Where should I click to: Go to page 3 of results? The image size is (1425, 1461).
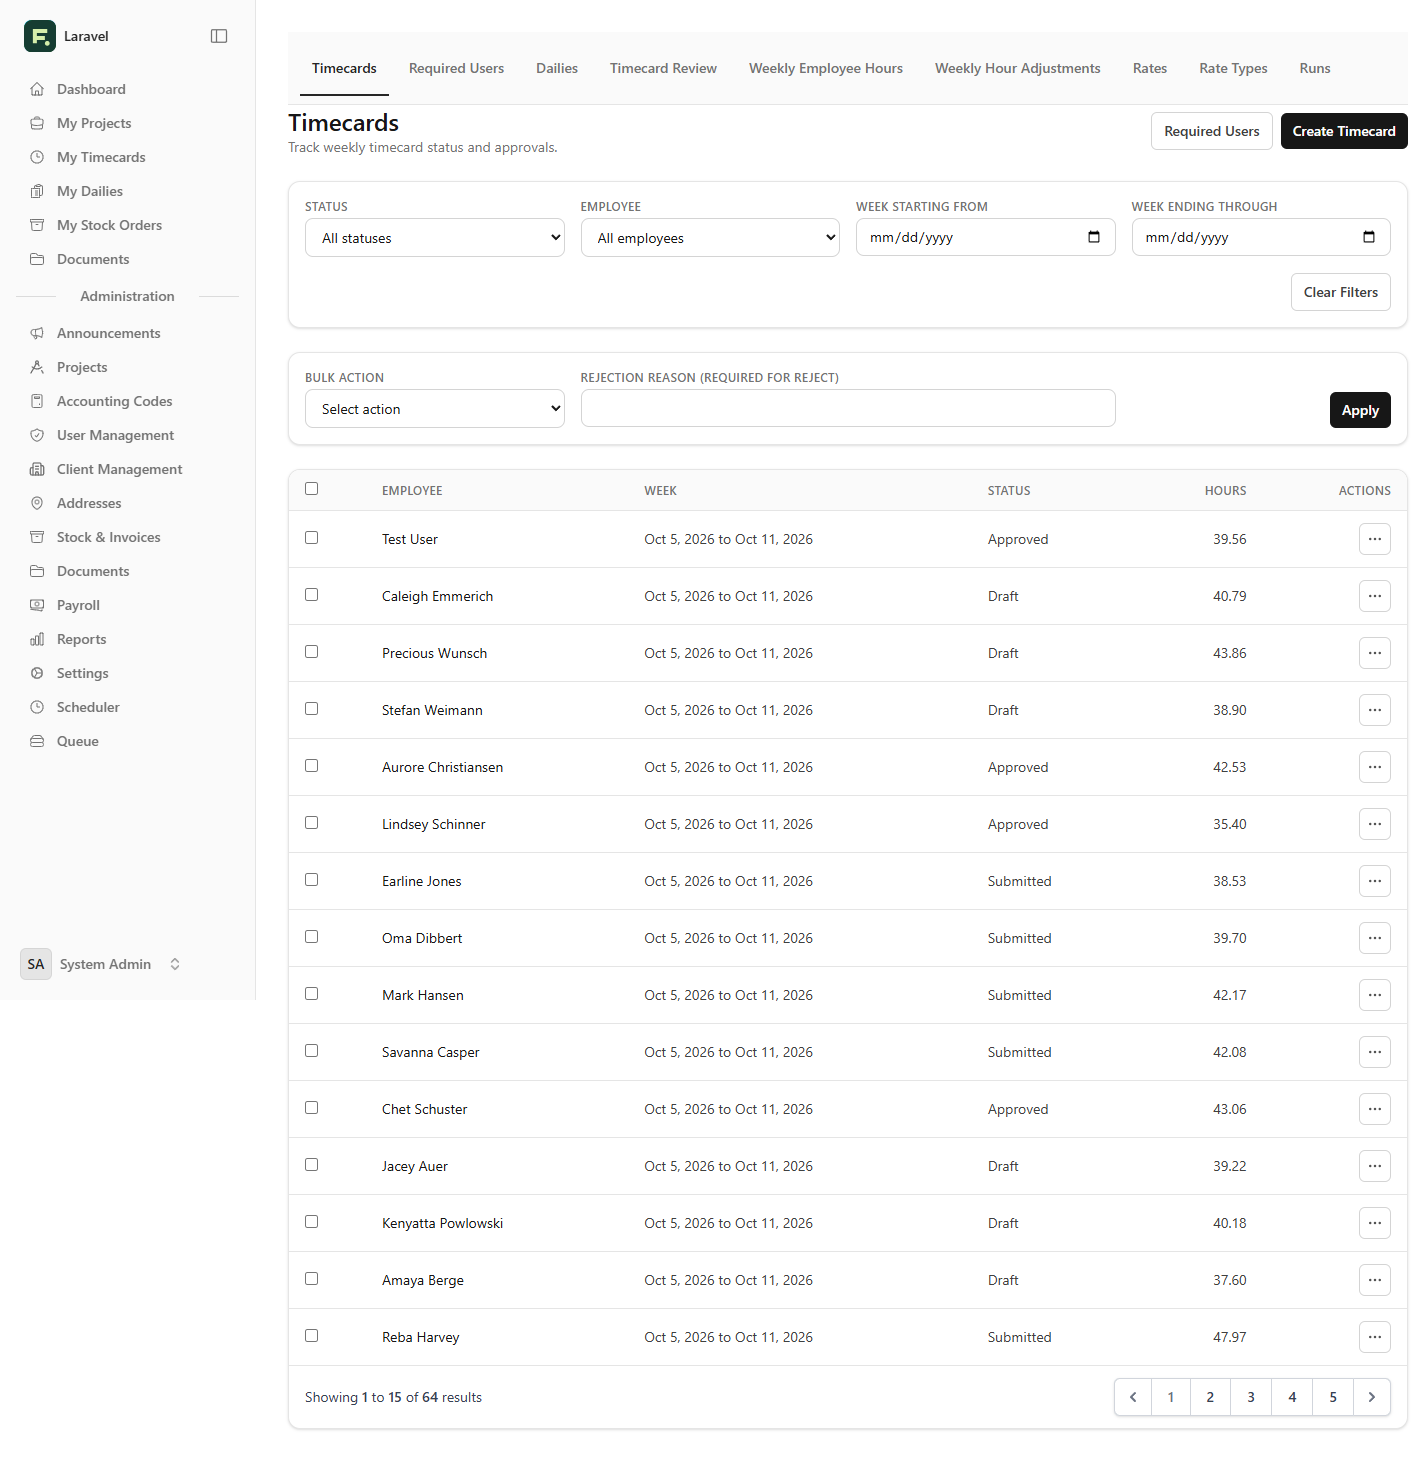click(x=1251, y=1397)
